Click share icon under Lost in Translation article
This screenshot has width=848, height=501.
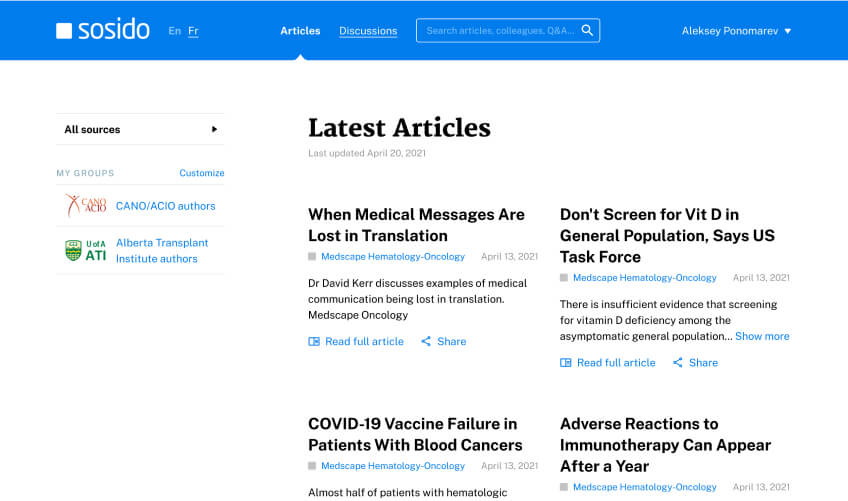(426, 342)
